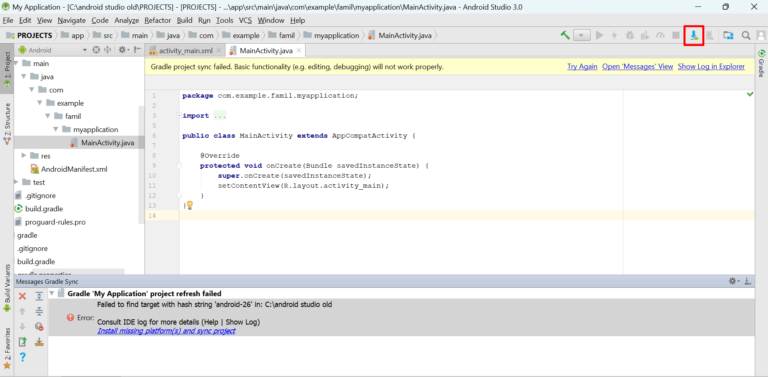768x377 pixels.
Task: Click red X close in Messages panel
Action: [x=22, y=296]
